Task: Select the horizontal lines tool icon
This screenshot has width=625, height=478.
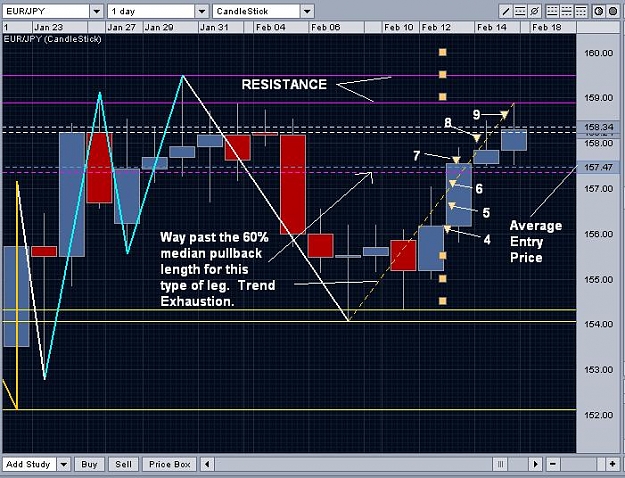Action: pyautogui.click(x=520, y=11)
